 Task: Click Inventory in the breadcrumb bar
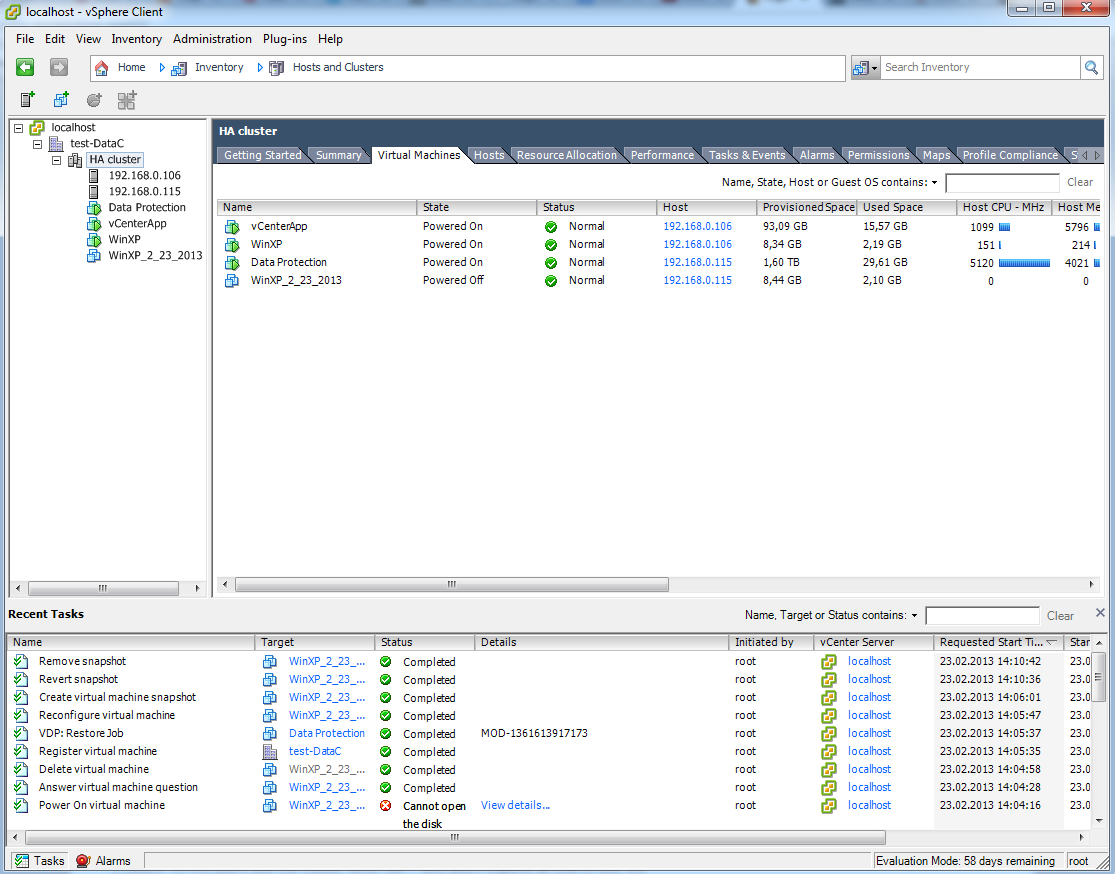click(x=219, y=68)
